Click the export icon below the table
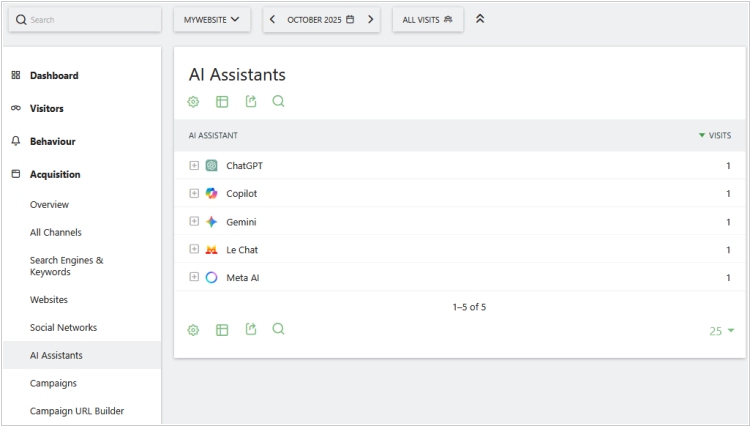Image resolution: width=750 pixels, height=426 pixels. click(x=251, y=329)
